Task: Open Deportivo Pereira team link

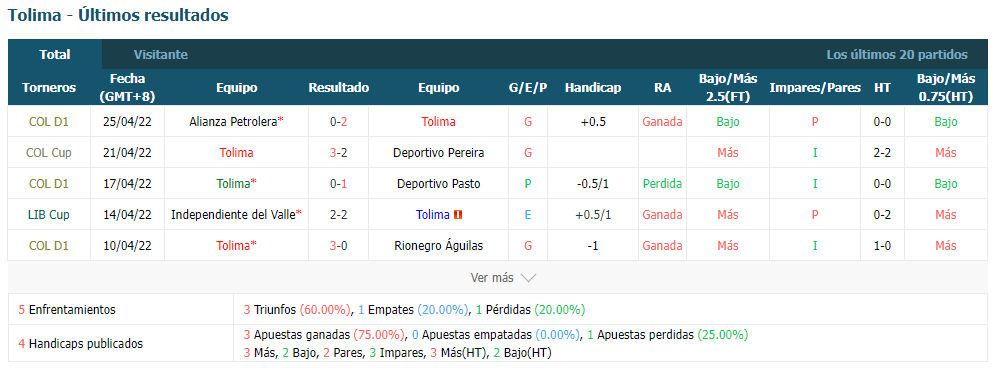Action: coord(438,153)
